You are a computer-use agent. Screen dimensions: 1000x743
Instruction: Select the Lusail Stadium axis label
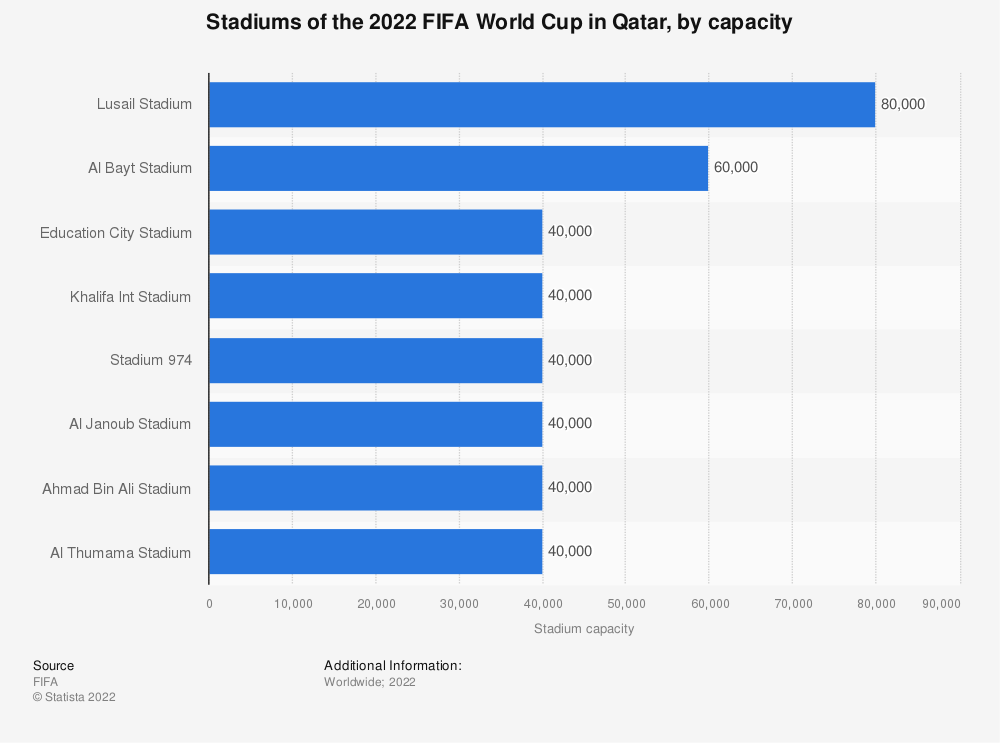pos(144,104)
